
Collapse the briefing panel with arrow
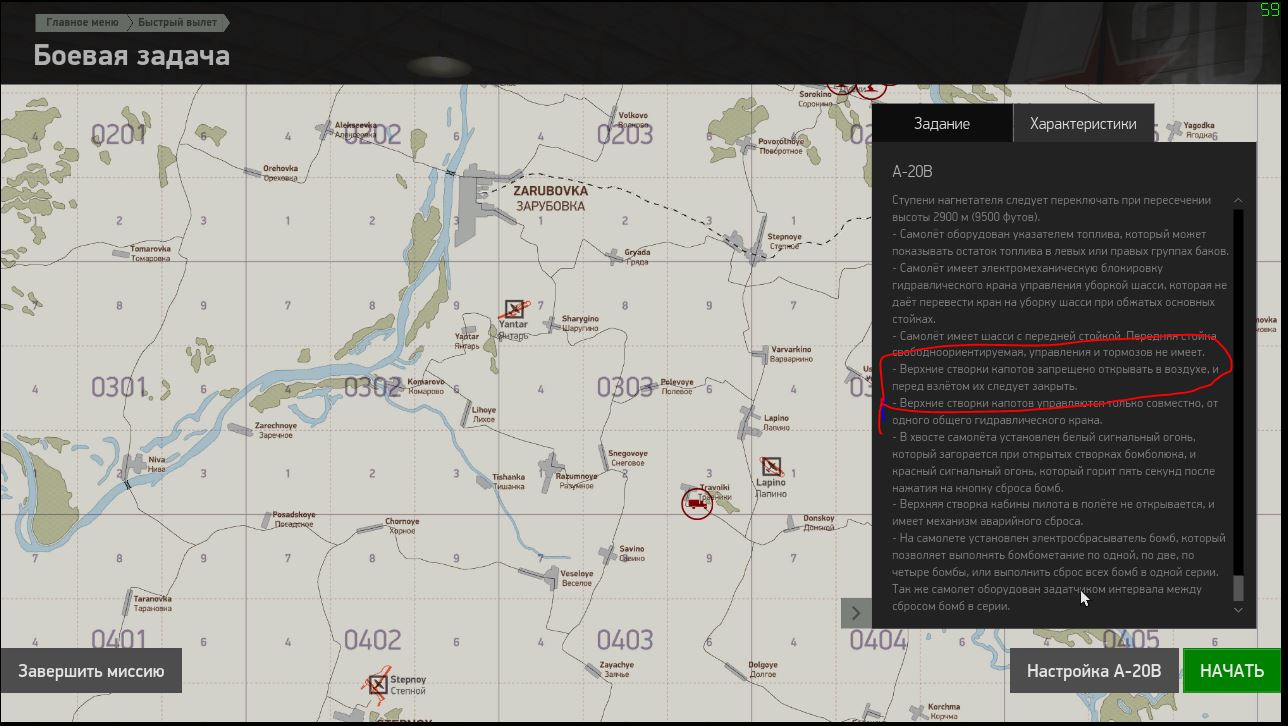(x=856, y=612)
